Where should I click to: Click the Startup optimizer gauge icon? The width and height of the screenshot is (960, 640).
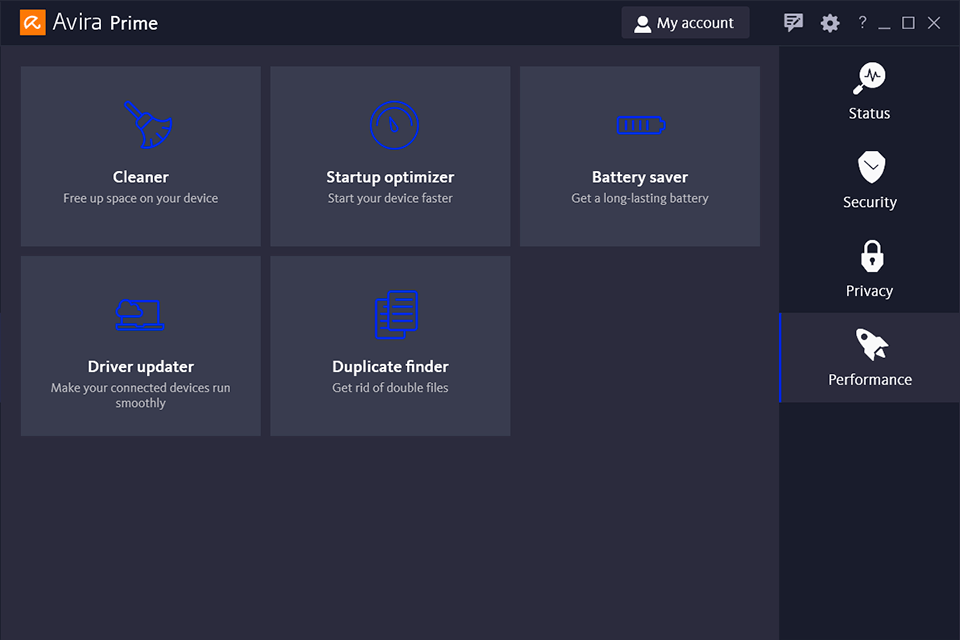(394, 125)
